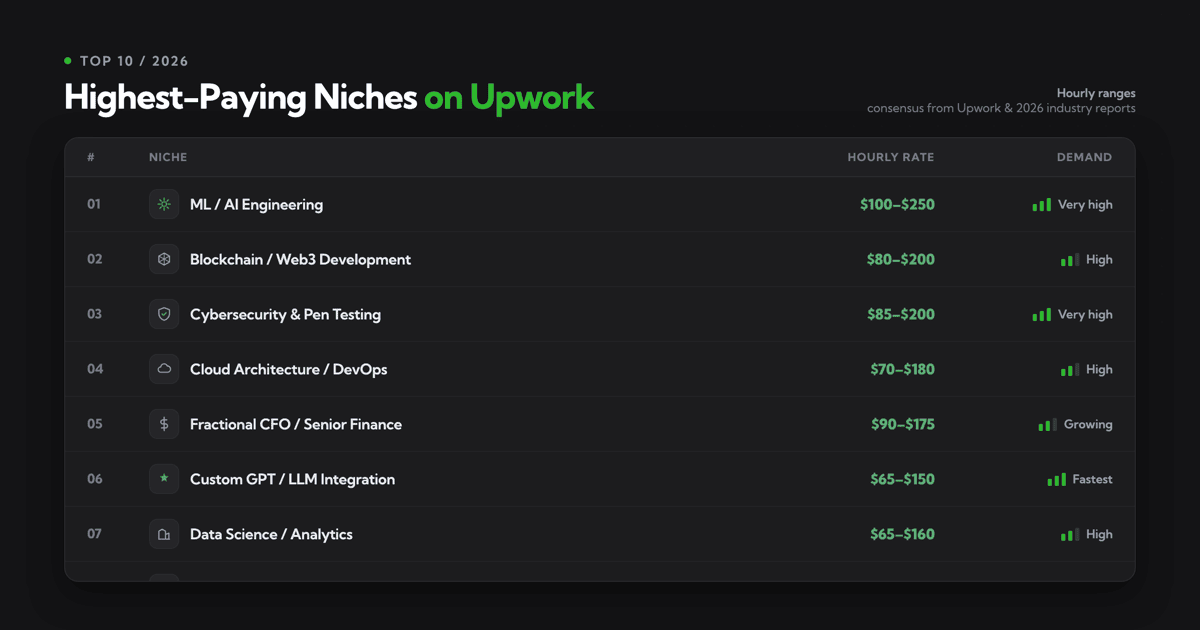Image resolution: width=1200 pixels, height=630 pixels.
Task: Click the $65–$150 hourly rate
Action: click(x=902, y=479)
